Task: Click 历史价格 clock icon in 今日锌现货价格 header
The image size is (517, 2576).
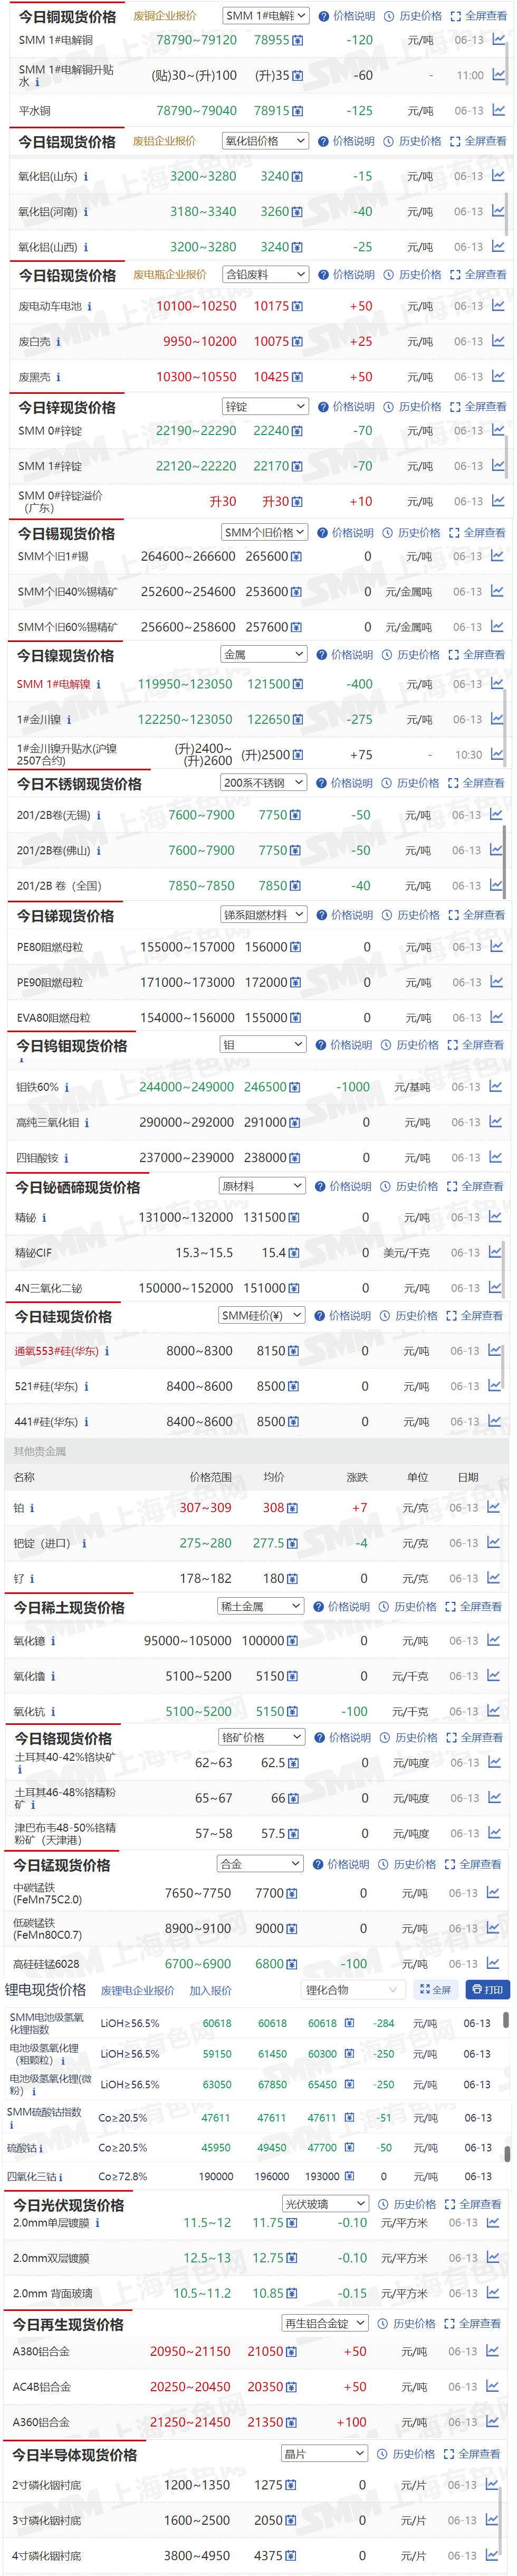Action: pyautogui.click(x=389, y=407)
